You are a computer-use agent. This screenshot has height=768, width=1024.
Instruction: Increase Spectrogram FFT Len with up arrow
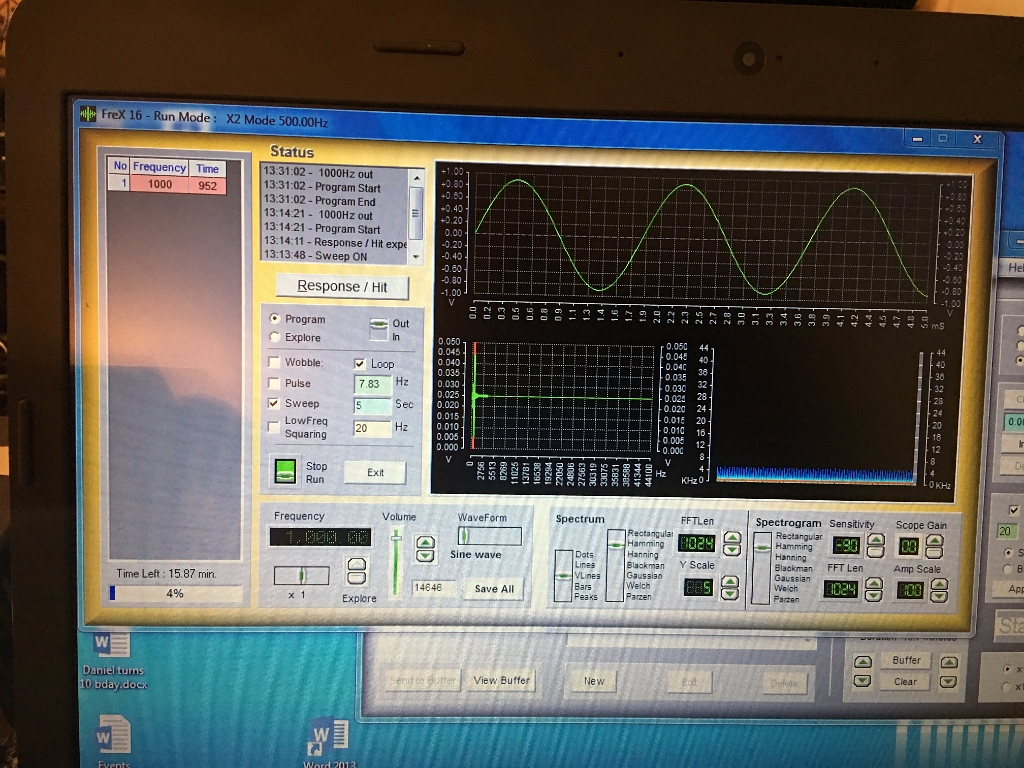point(874,583)
